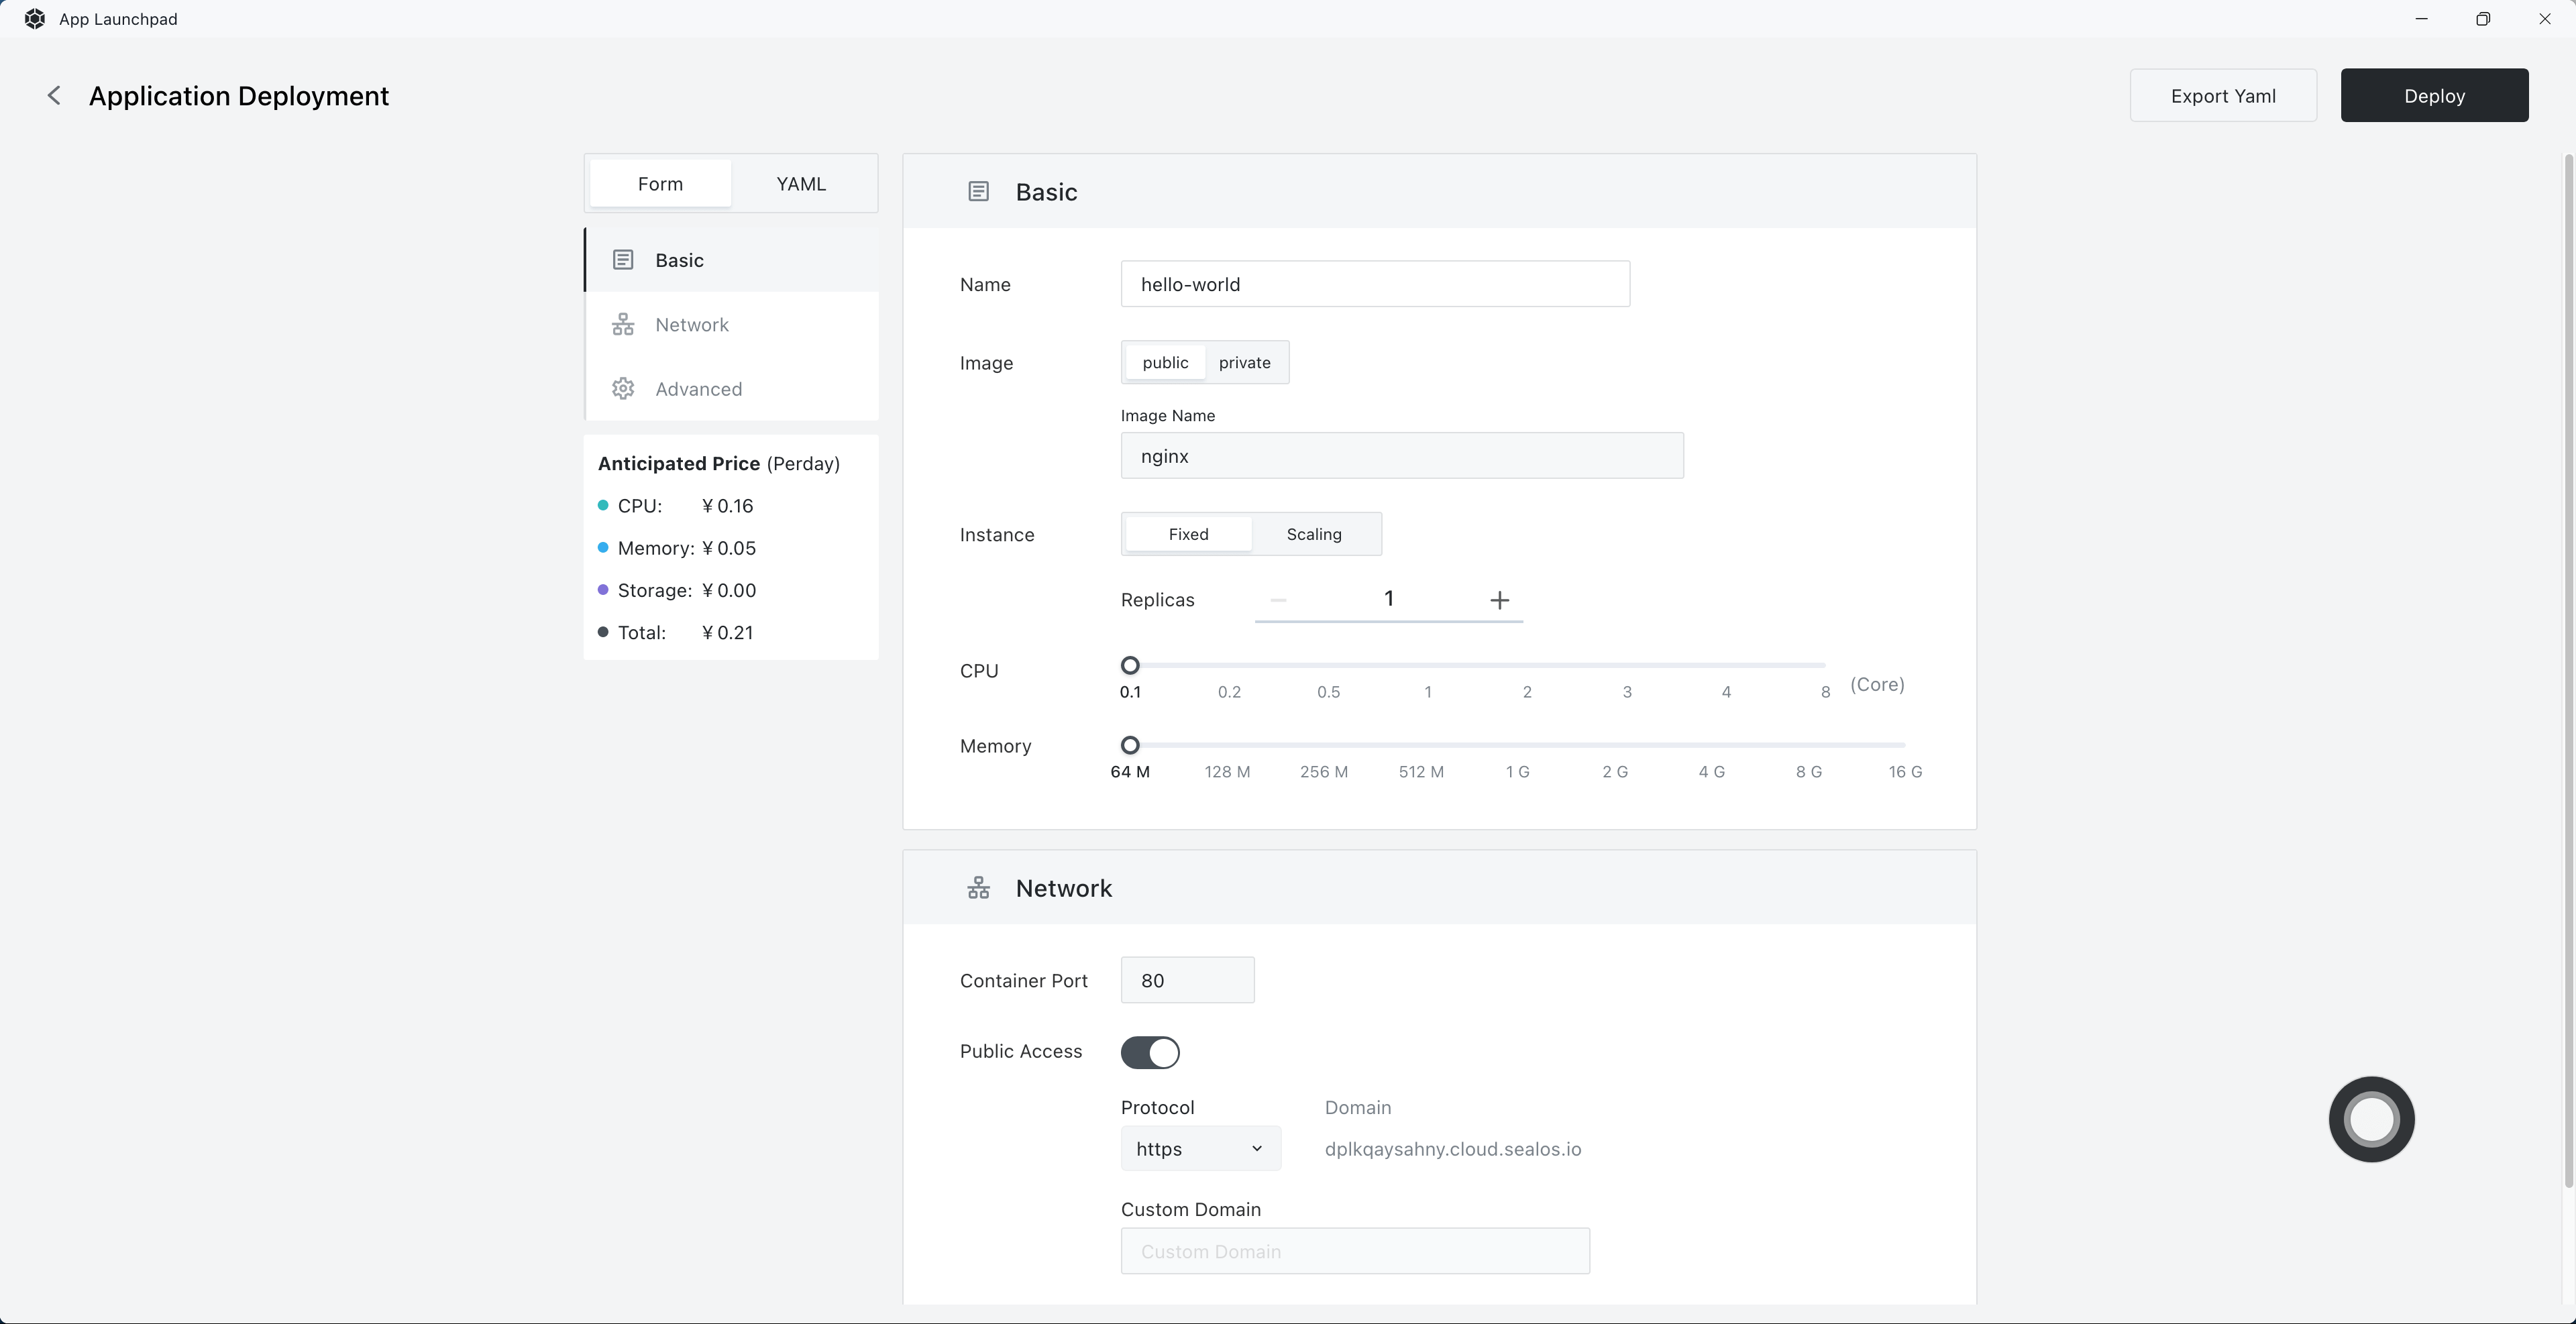Click the Replicas value 1

[1388, 598]
